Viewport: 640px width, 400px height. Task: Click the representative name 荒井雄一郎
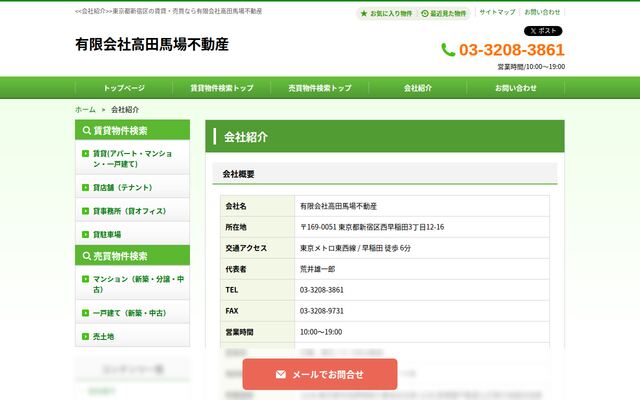coord(318,269)
